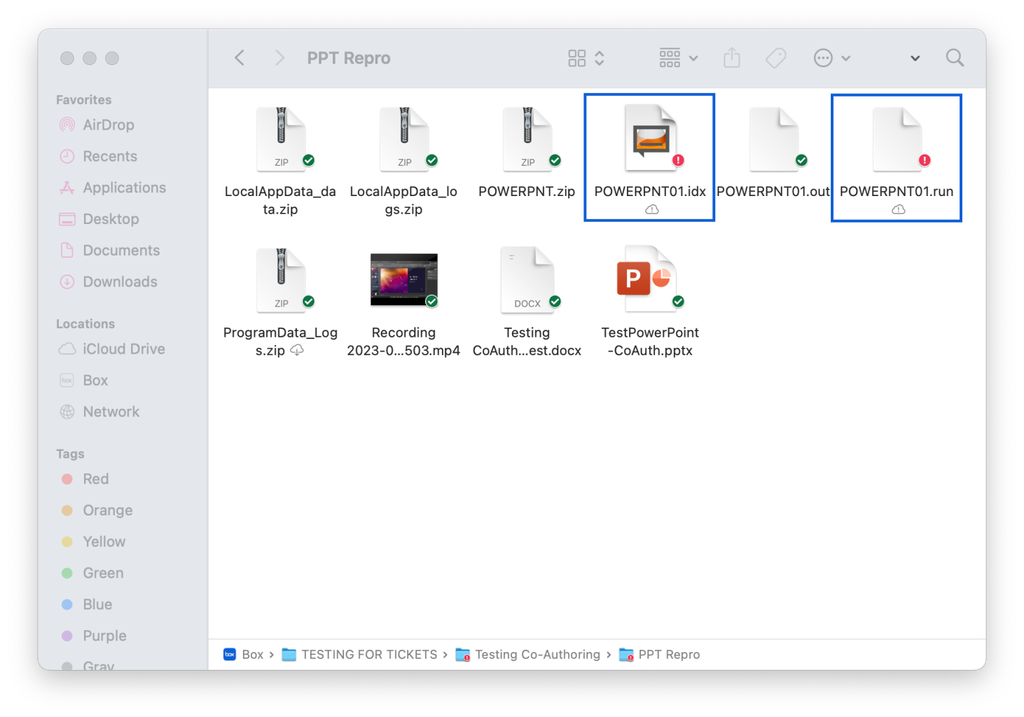Open AirDrop in the sidebar

(108, 125)
